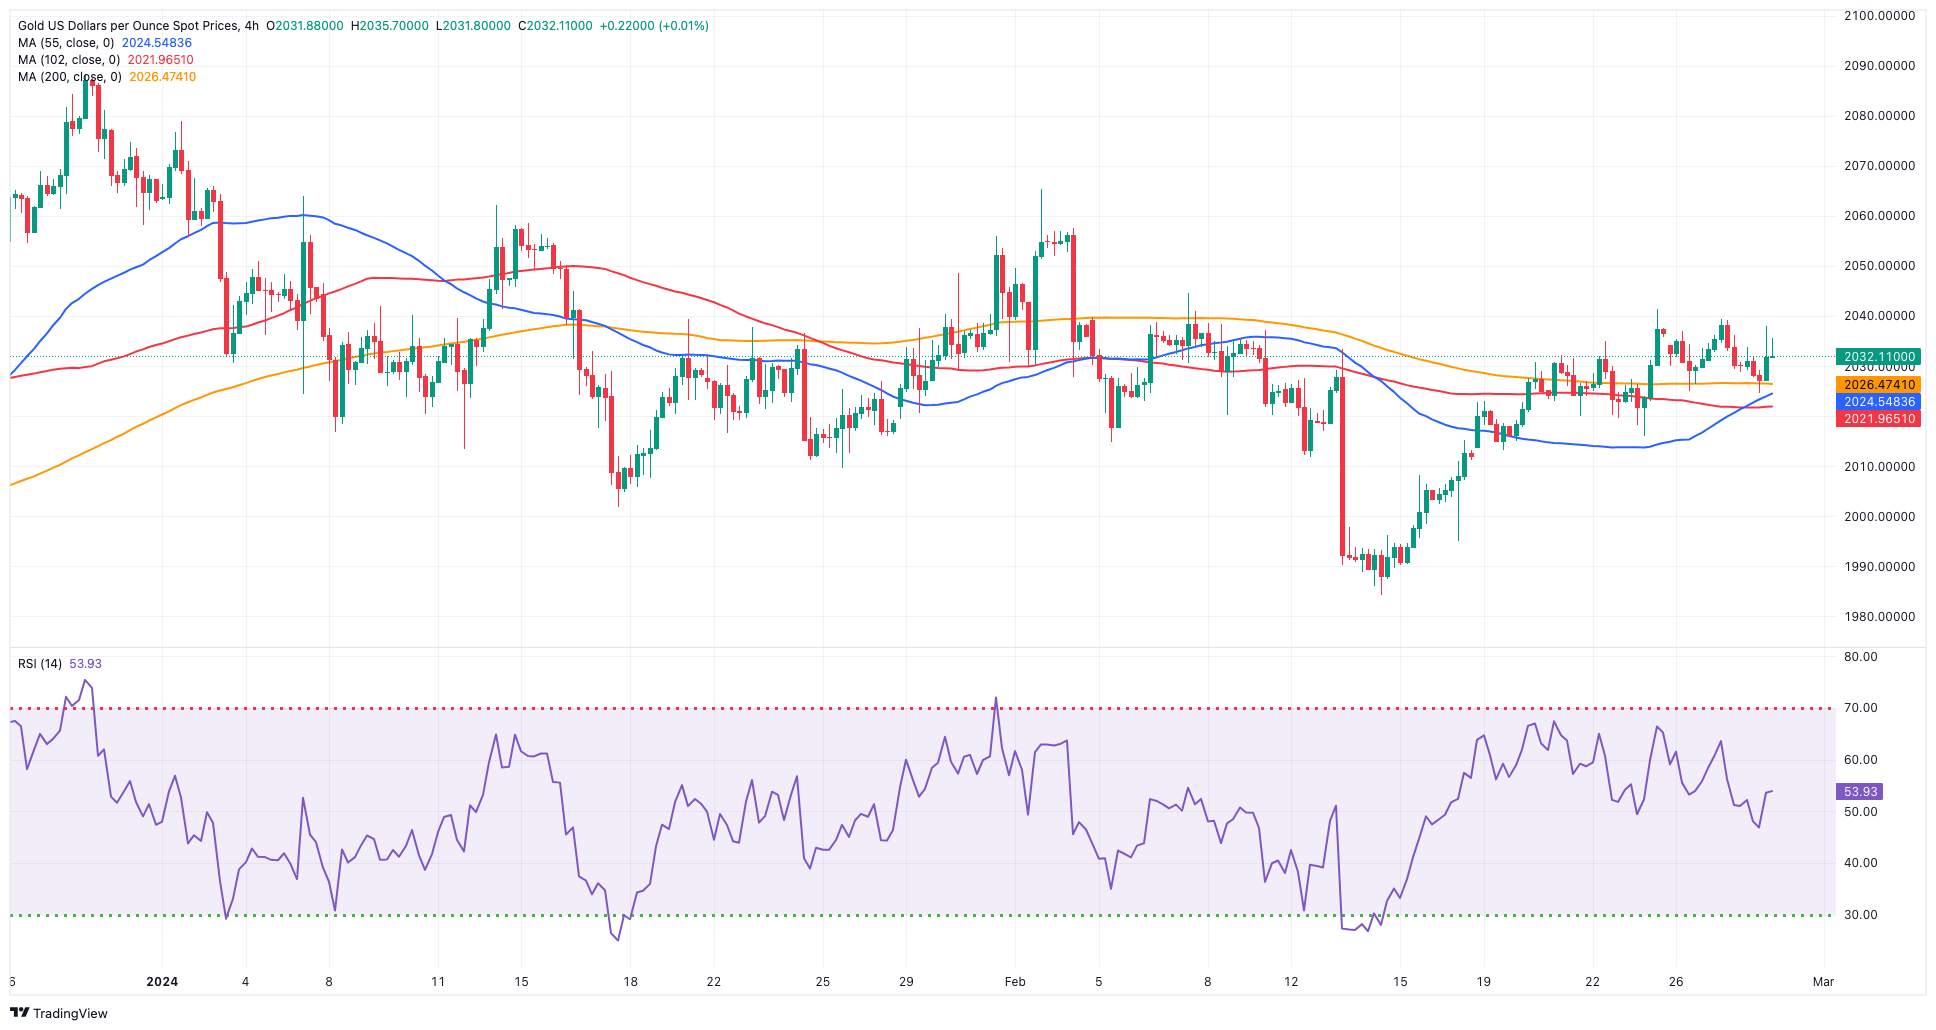Image resolution: width=1936 pixels, height=1030 pixels.
Task: Click the MA 200 value 2026.47410
Action: coord(163,77)
